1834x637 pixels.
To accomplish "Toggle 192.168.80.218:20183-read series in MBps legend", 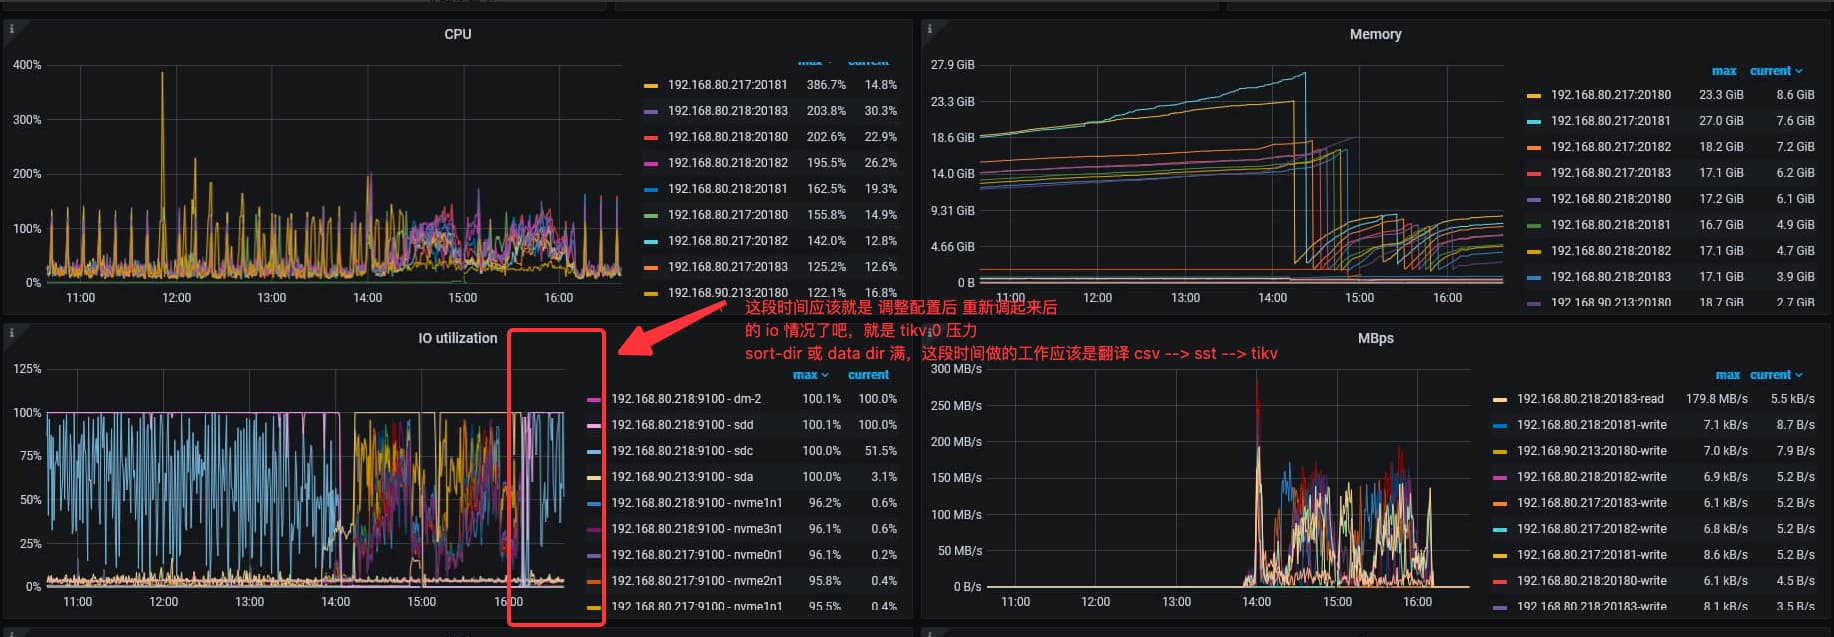I will (x=1589, y=399).
